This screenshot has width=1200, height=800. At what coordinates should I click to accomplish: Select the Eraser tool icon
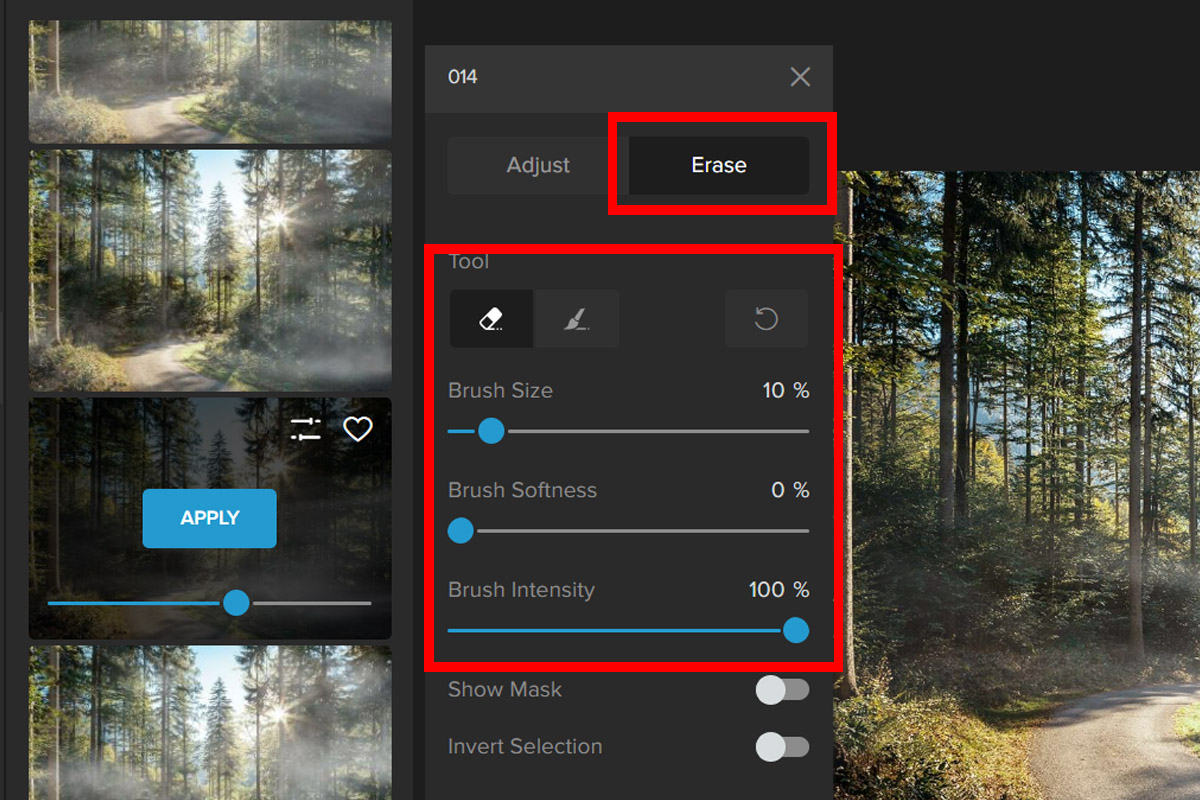pyautogui.click(x=490, y=319)
